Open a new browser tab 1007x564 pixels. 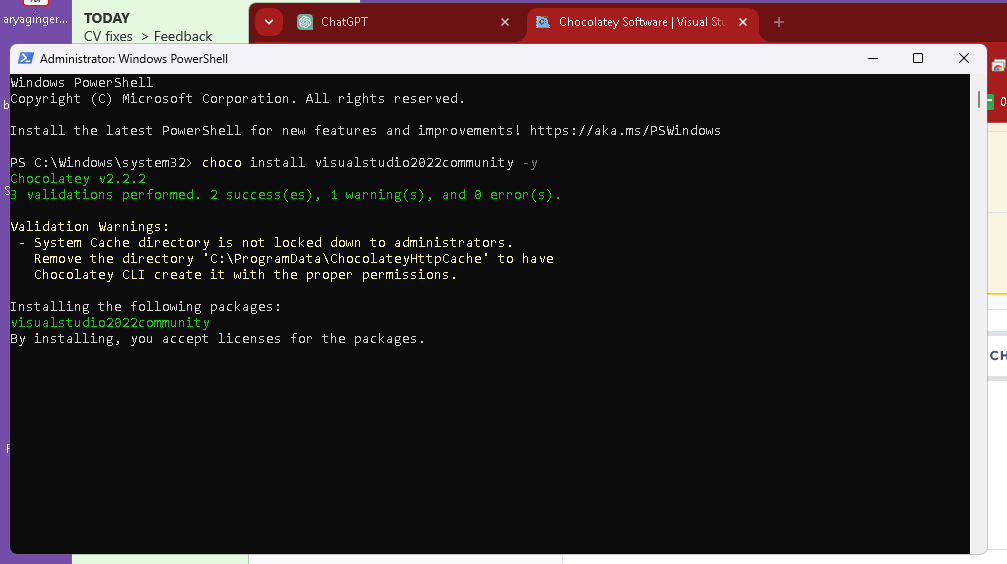[779, 22]
